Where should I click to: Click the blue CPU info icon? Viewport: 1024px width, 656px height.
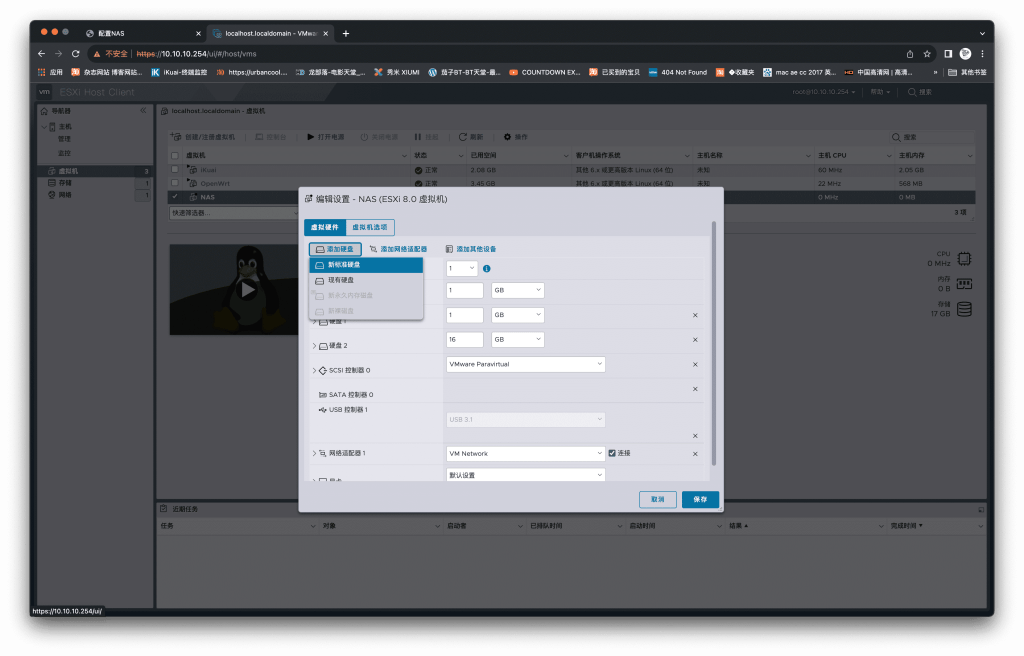pyautogui.click(x=486, y=269)
